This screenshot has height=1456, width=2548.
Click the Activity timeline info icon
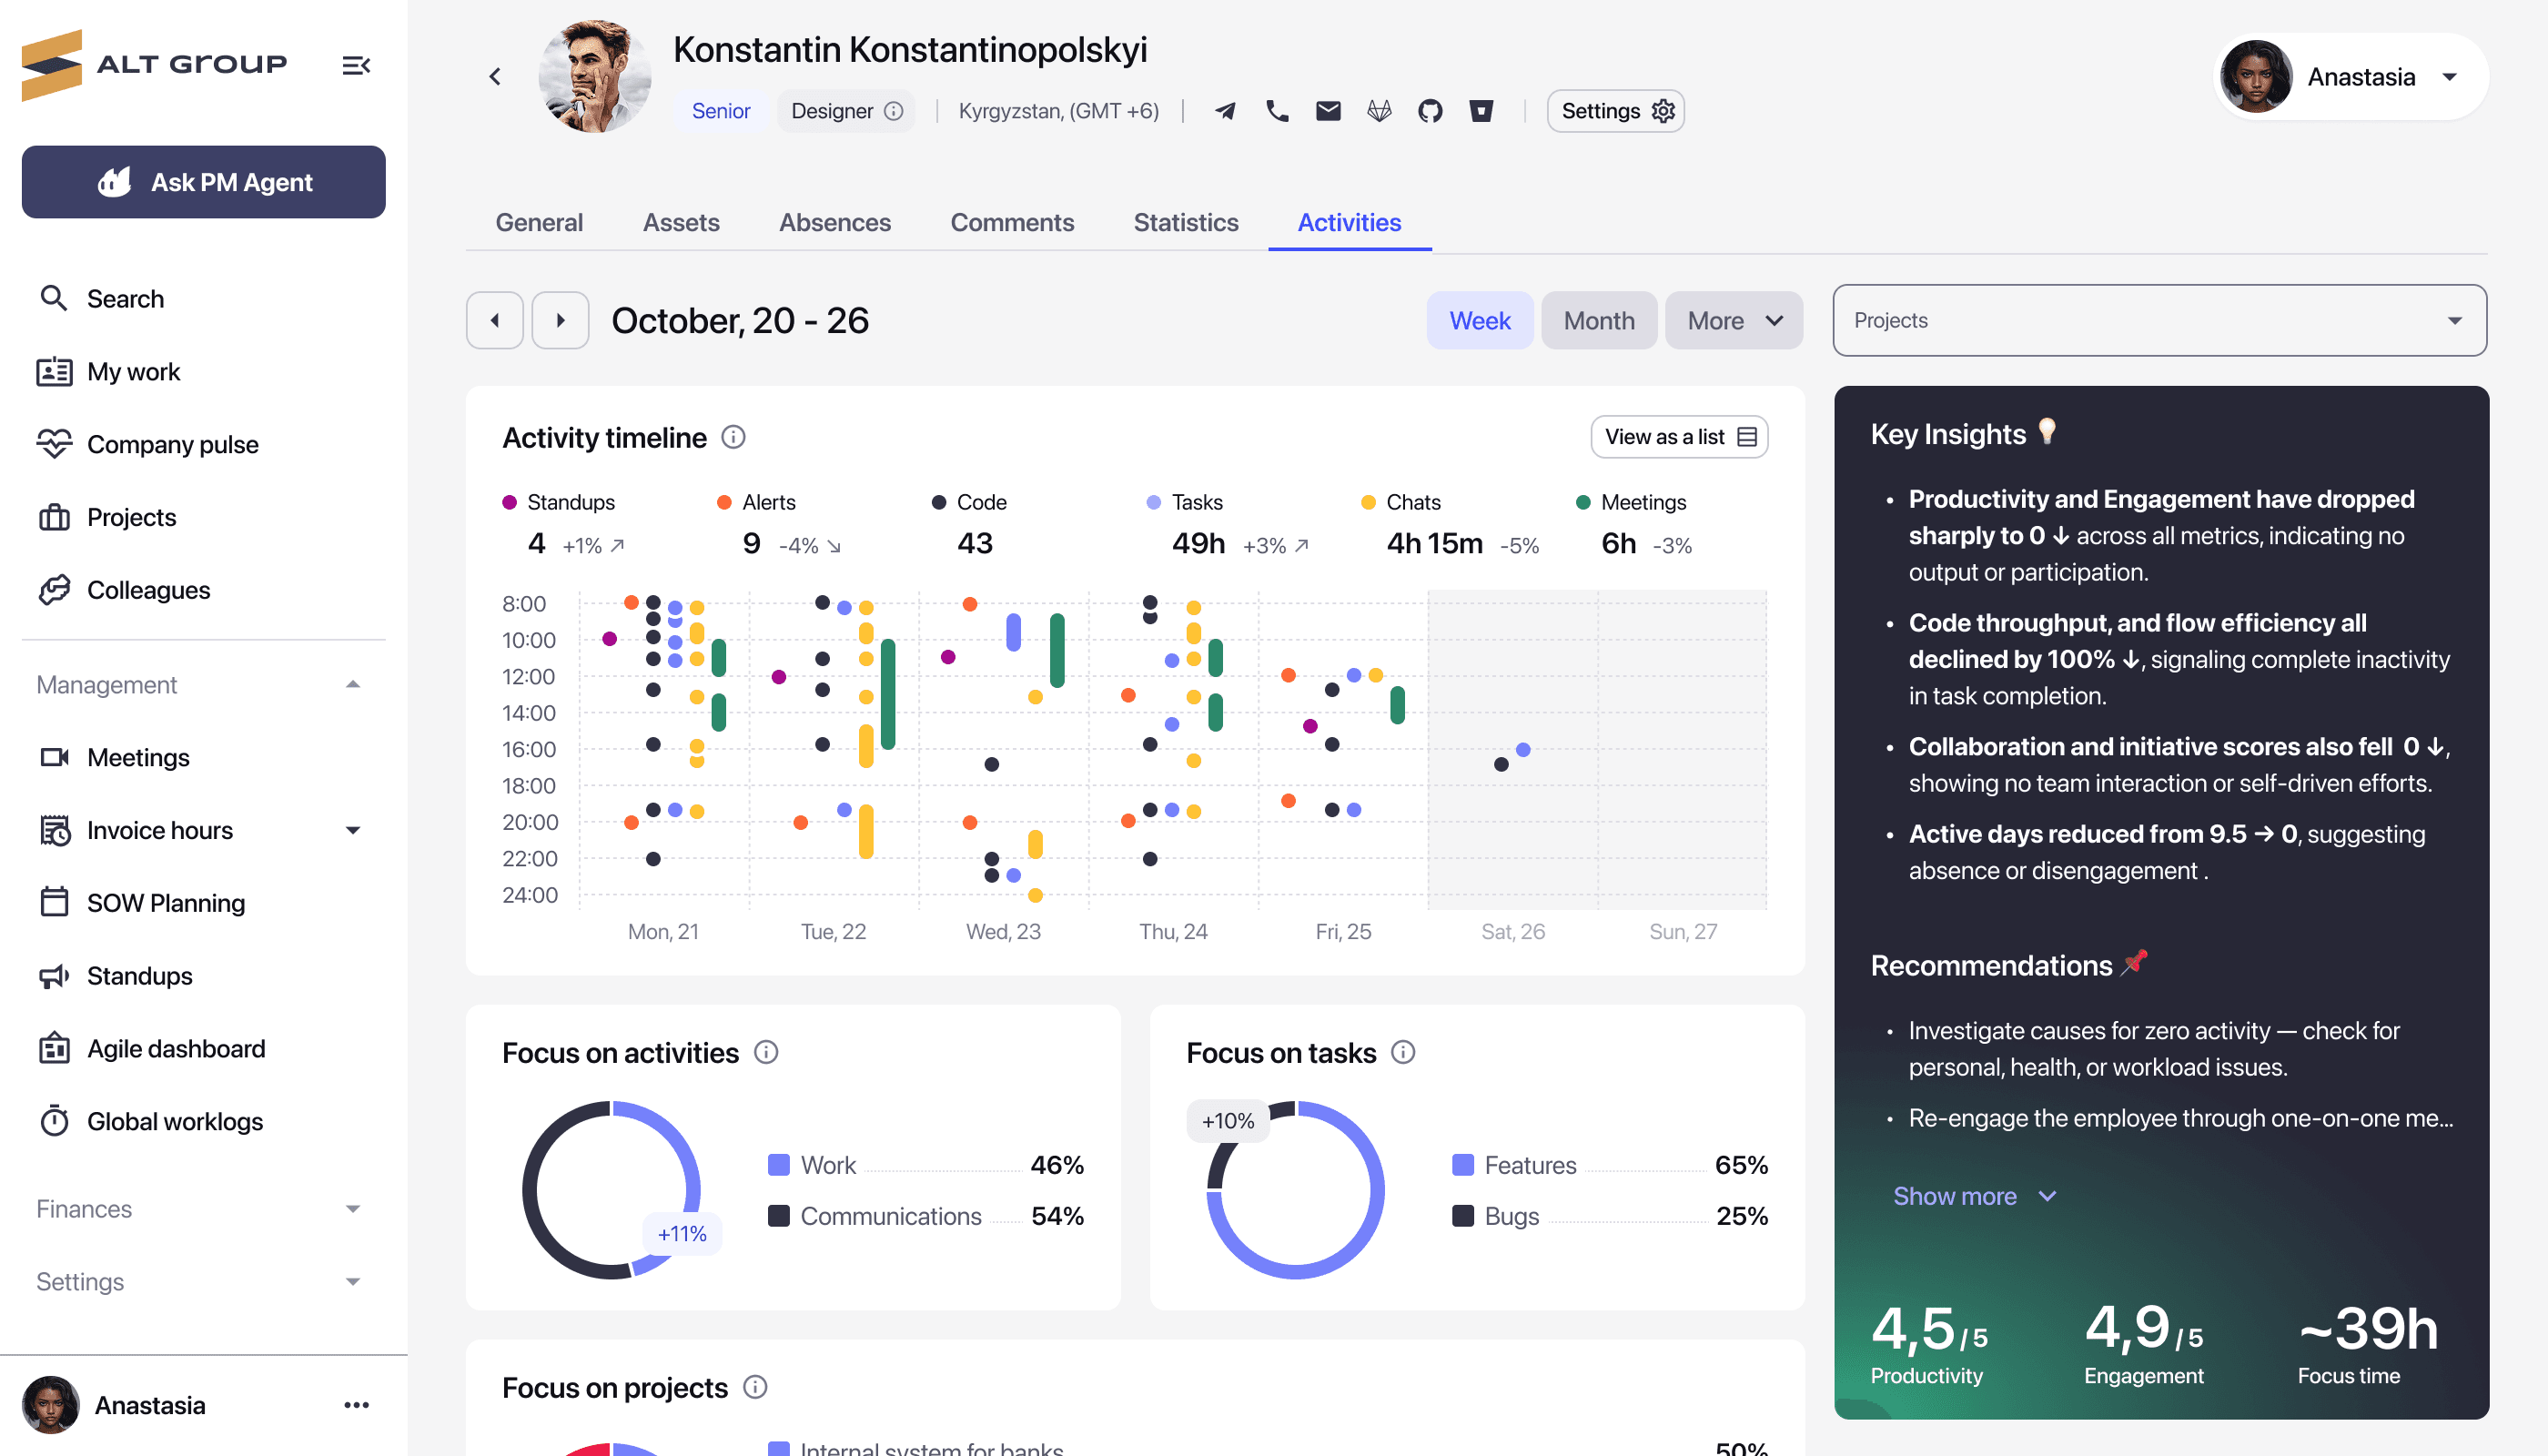tap(733, 437)
